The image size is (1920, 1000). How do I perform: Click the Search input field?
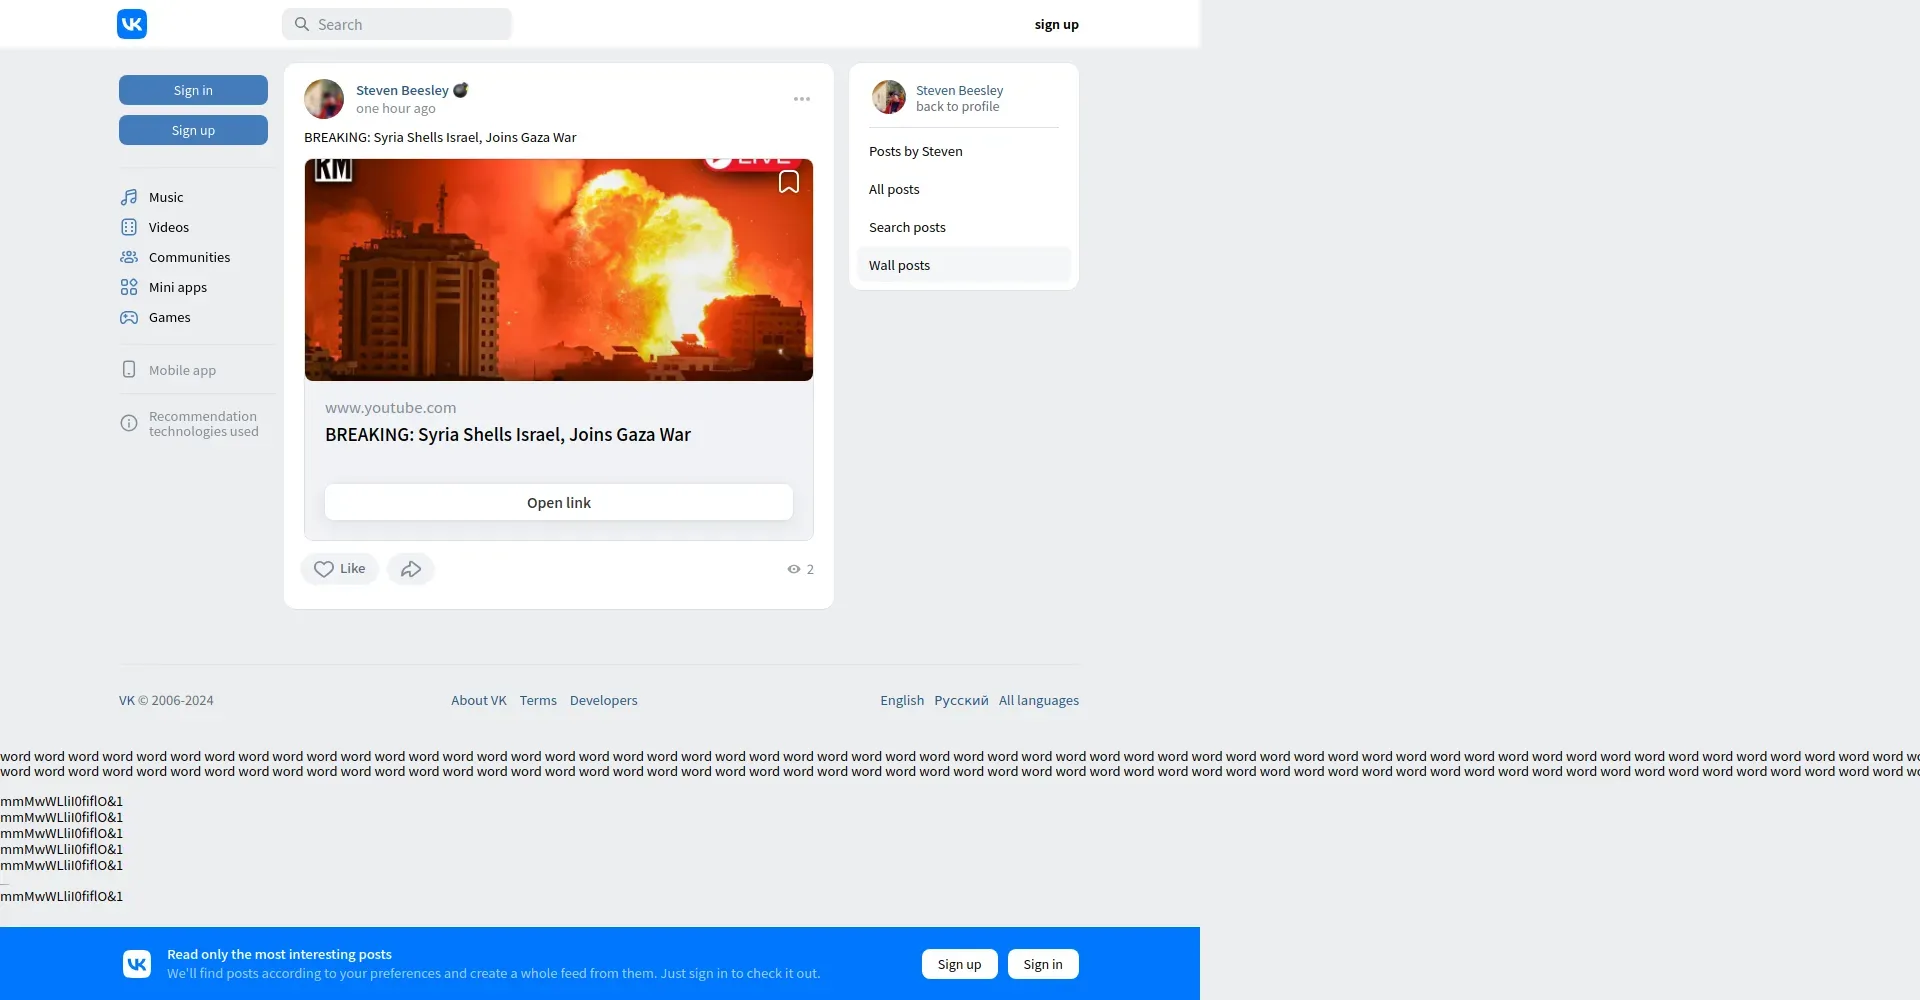coord(397,24)
